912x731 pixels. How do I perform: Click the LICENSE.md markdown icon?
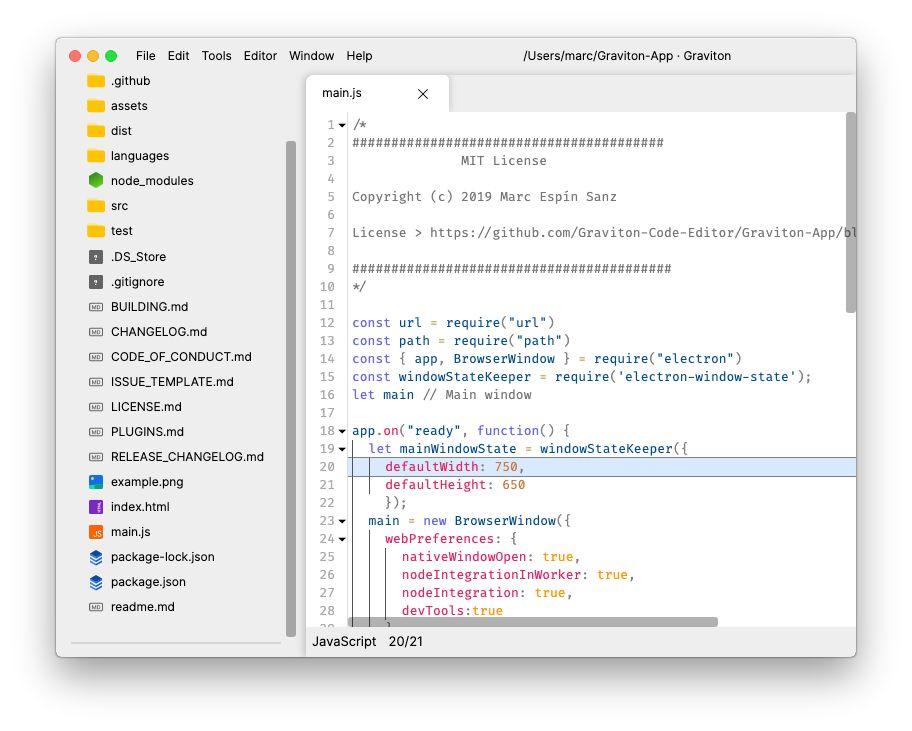click(x=96, y=406)
